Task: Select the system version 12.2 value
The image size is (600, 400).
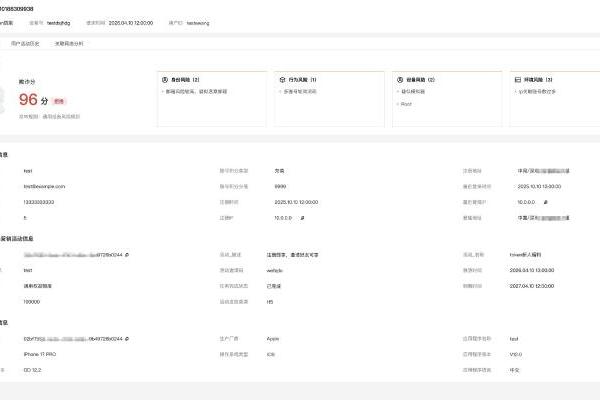Action: coord(33,370)
